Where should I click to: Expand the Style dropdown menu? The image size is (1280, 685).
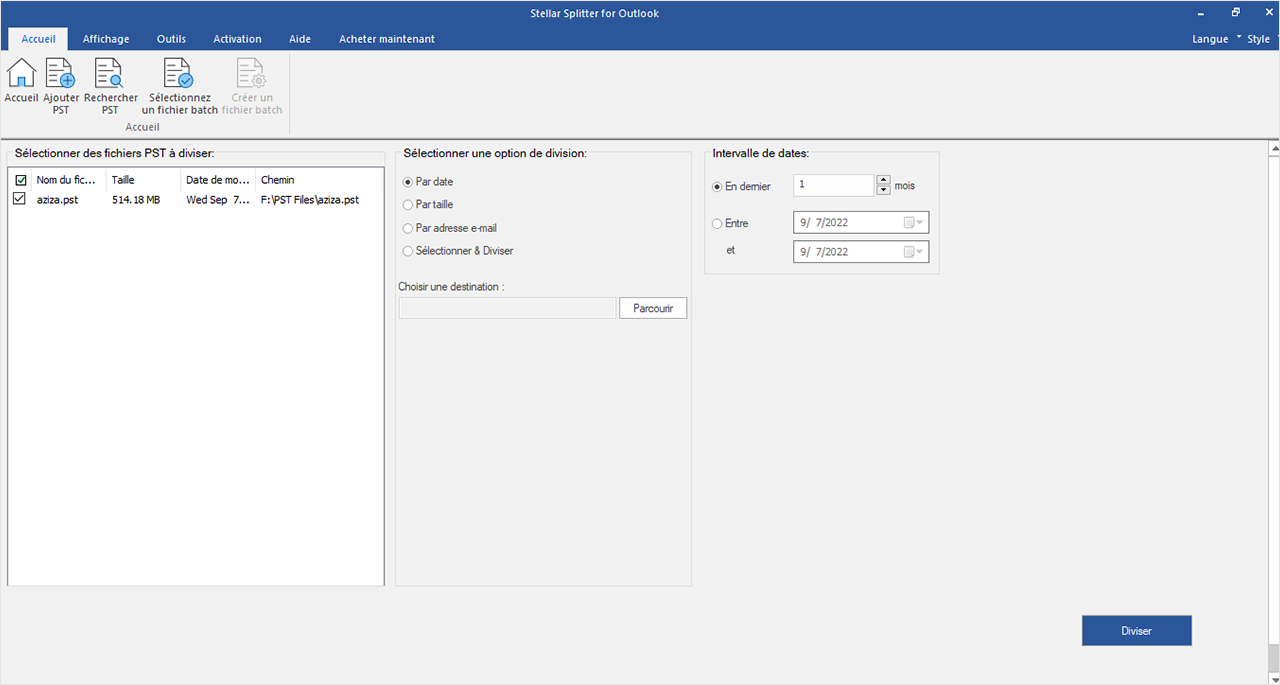click(x=1260, y=39)
